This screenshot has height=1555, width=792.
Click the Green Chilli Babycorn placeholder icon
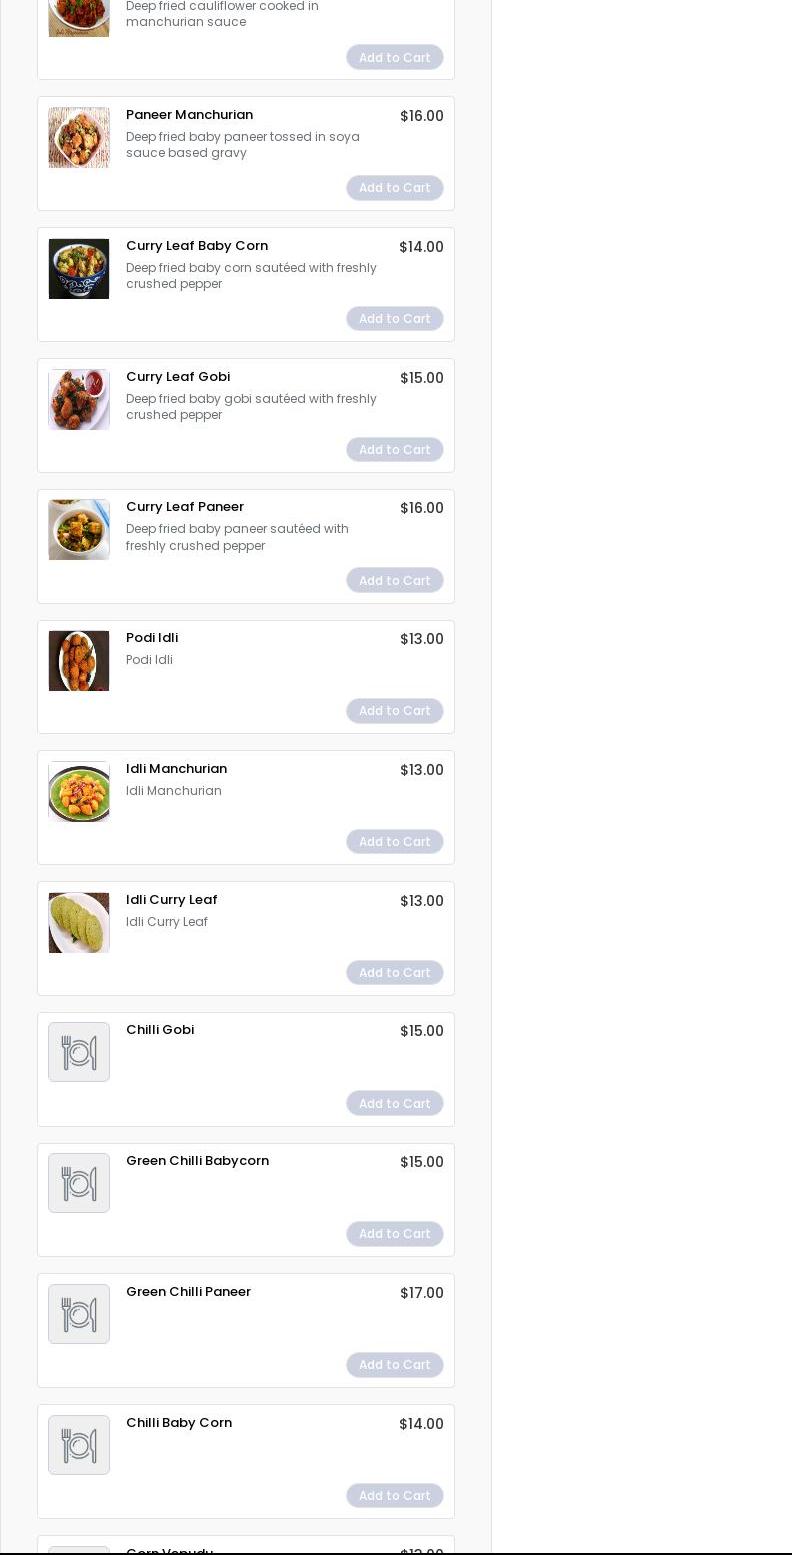tap(79, 1183)
